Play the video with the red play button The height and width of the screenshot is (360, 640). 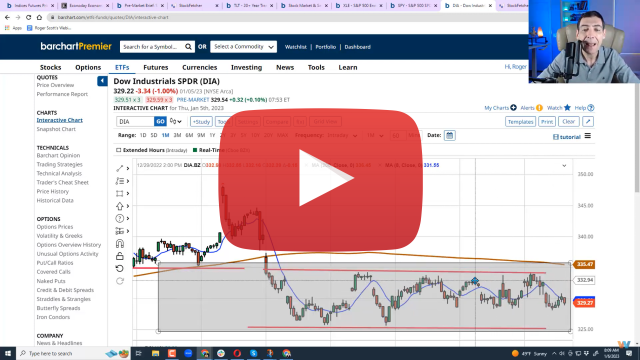[320, 179]
